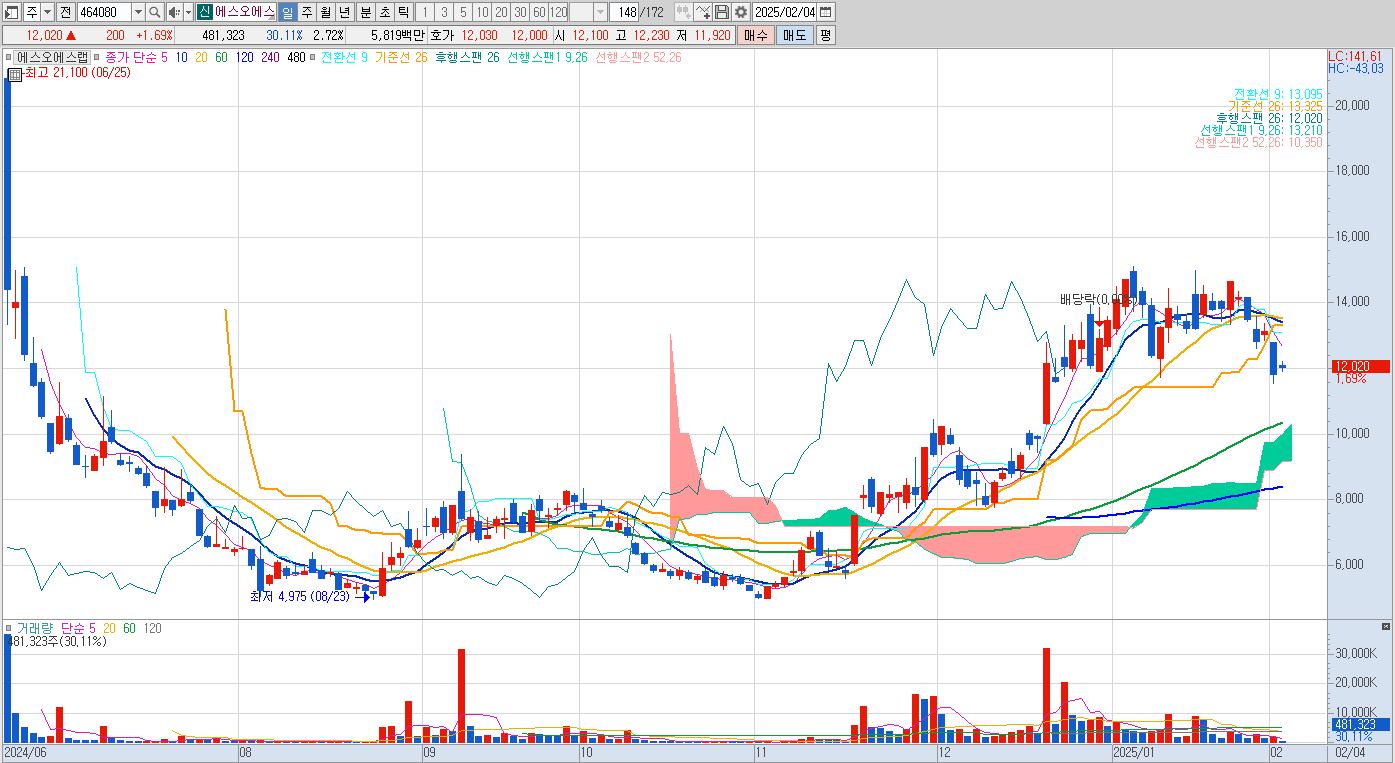The width and height of the screenshot is (1395, 763).
Task: Switch to 월 monthly period
Action: tap(325, 12)
